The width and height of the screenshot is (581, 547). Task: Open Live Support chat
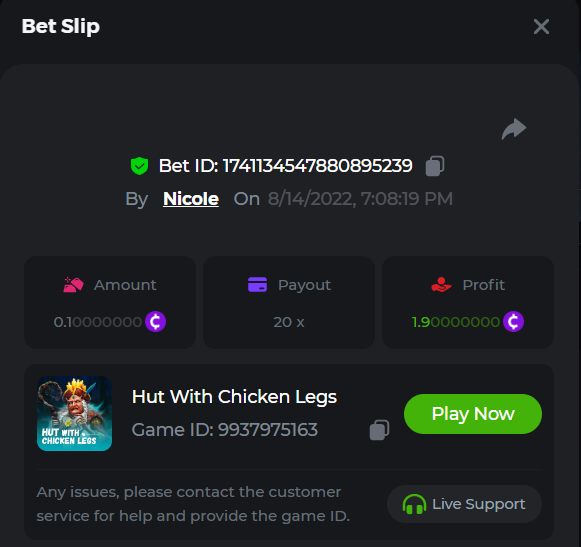click(464, 504)
